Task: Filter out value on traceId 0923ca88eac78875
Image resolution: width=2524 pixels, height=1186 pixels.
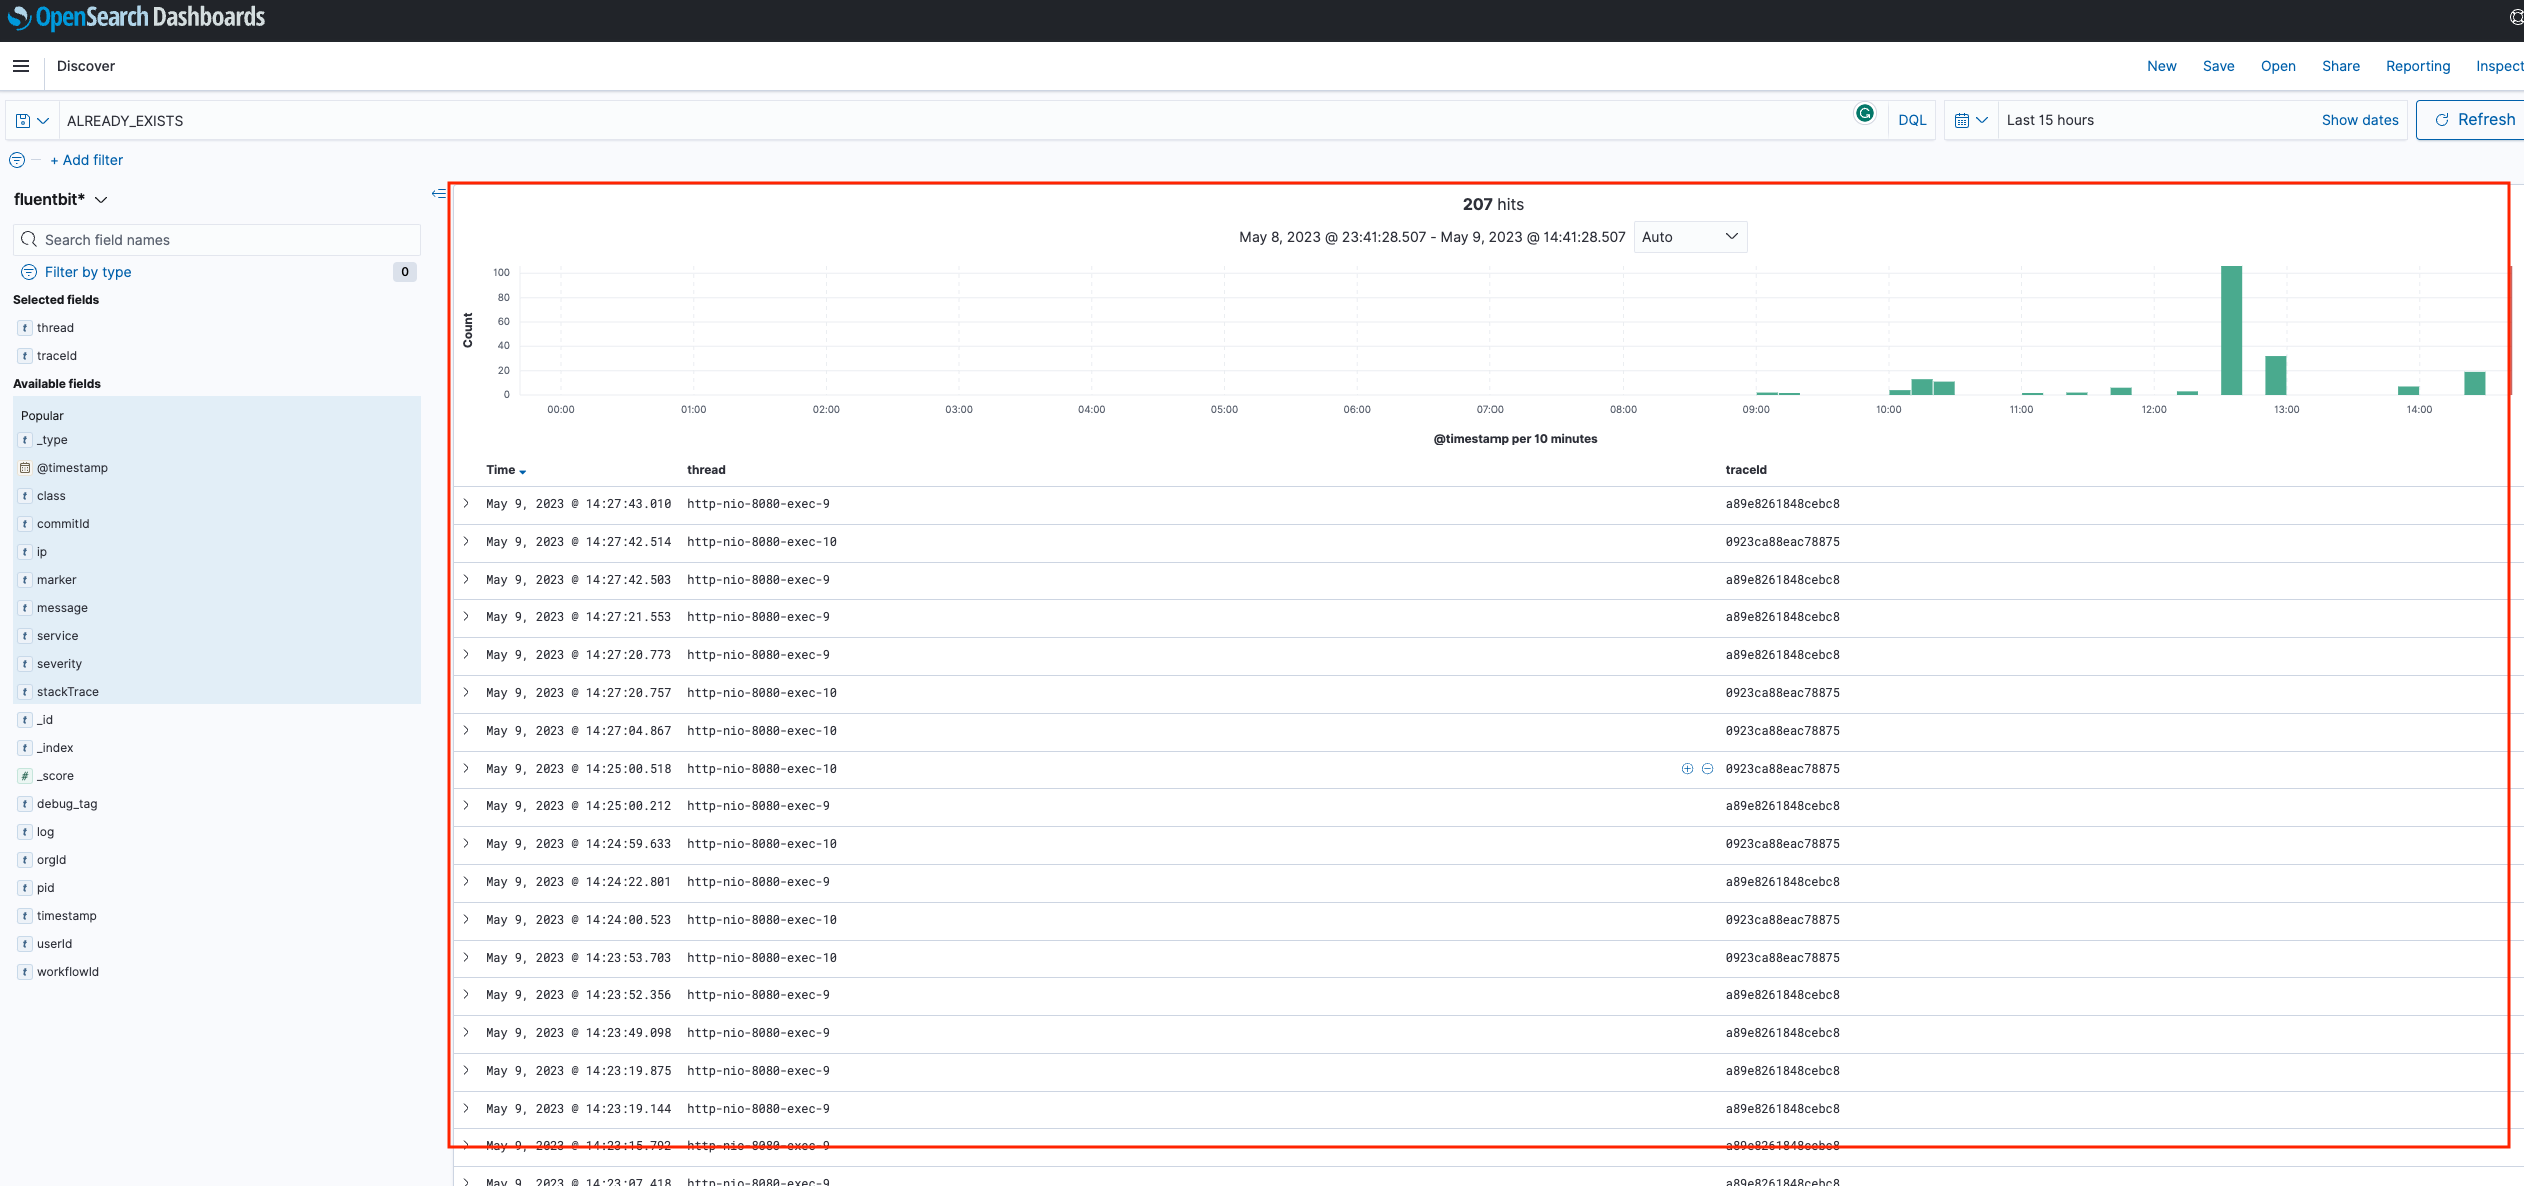Action: click(1707, 768)
